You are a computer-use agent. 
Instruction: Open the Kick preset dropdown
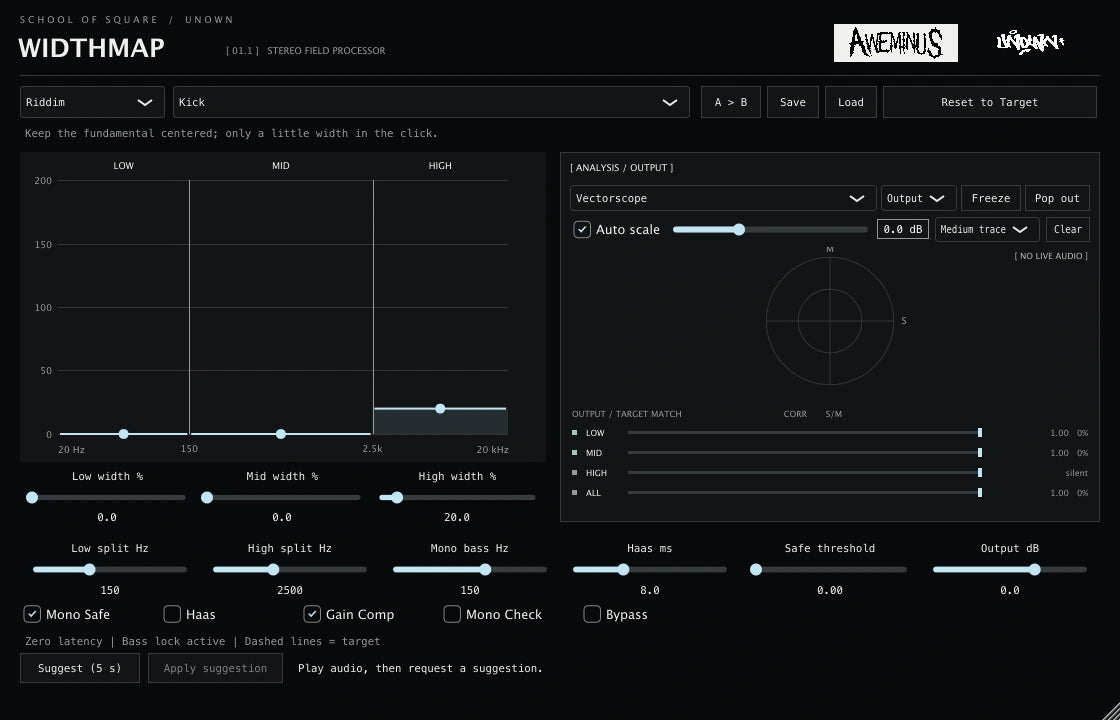[x=431, y=102]
